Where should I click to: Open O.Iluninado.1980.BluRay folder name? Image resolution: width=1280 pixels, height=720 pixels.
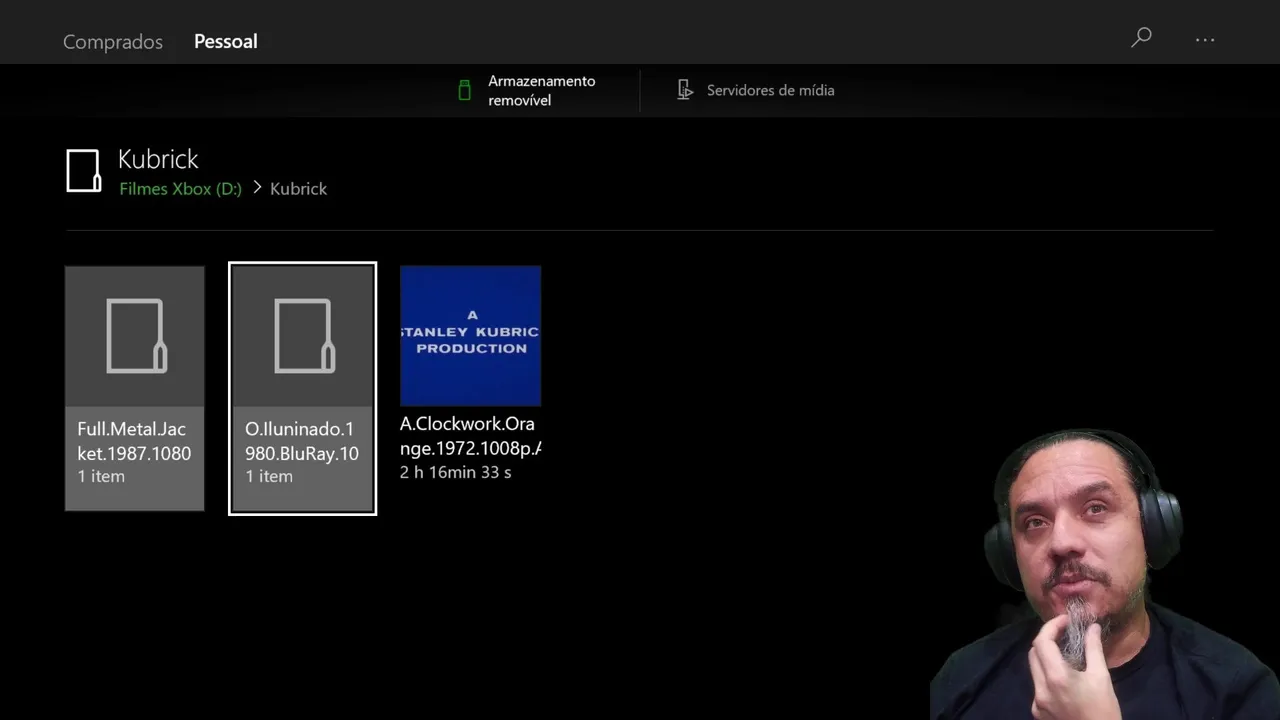(x=302, y=441)
